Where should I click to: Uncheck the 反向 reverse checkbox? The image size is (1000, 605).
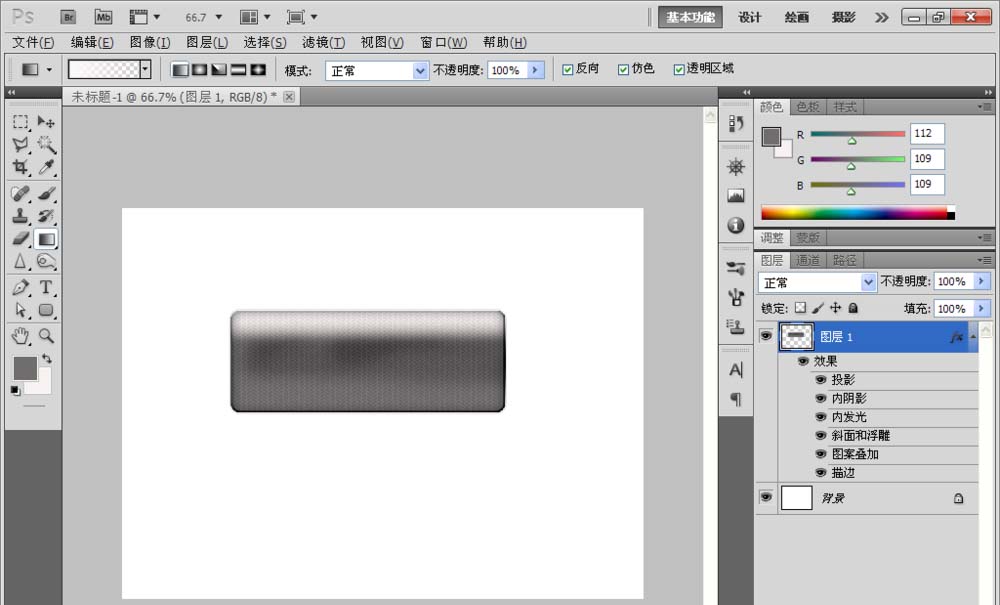(x=568, y=69)
